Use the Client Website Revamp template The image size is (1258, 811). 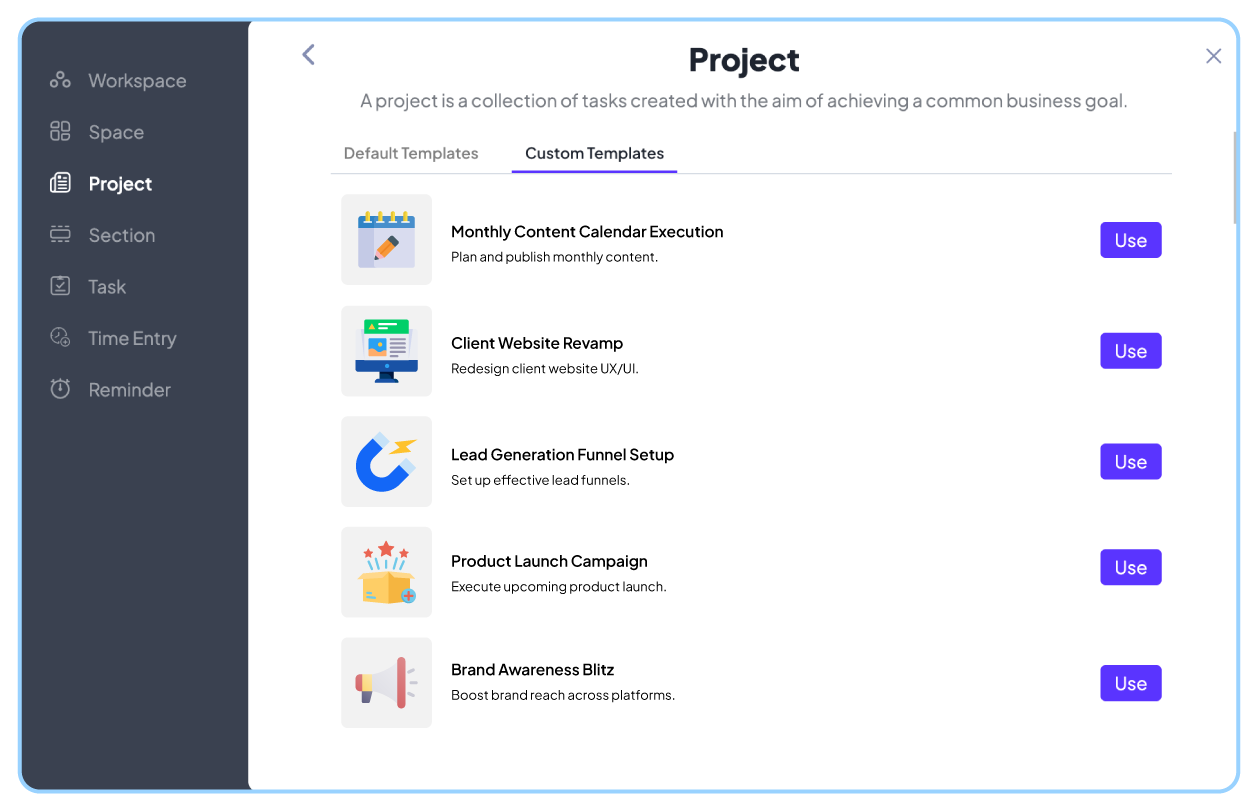click(x=1131, y=351)
